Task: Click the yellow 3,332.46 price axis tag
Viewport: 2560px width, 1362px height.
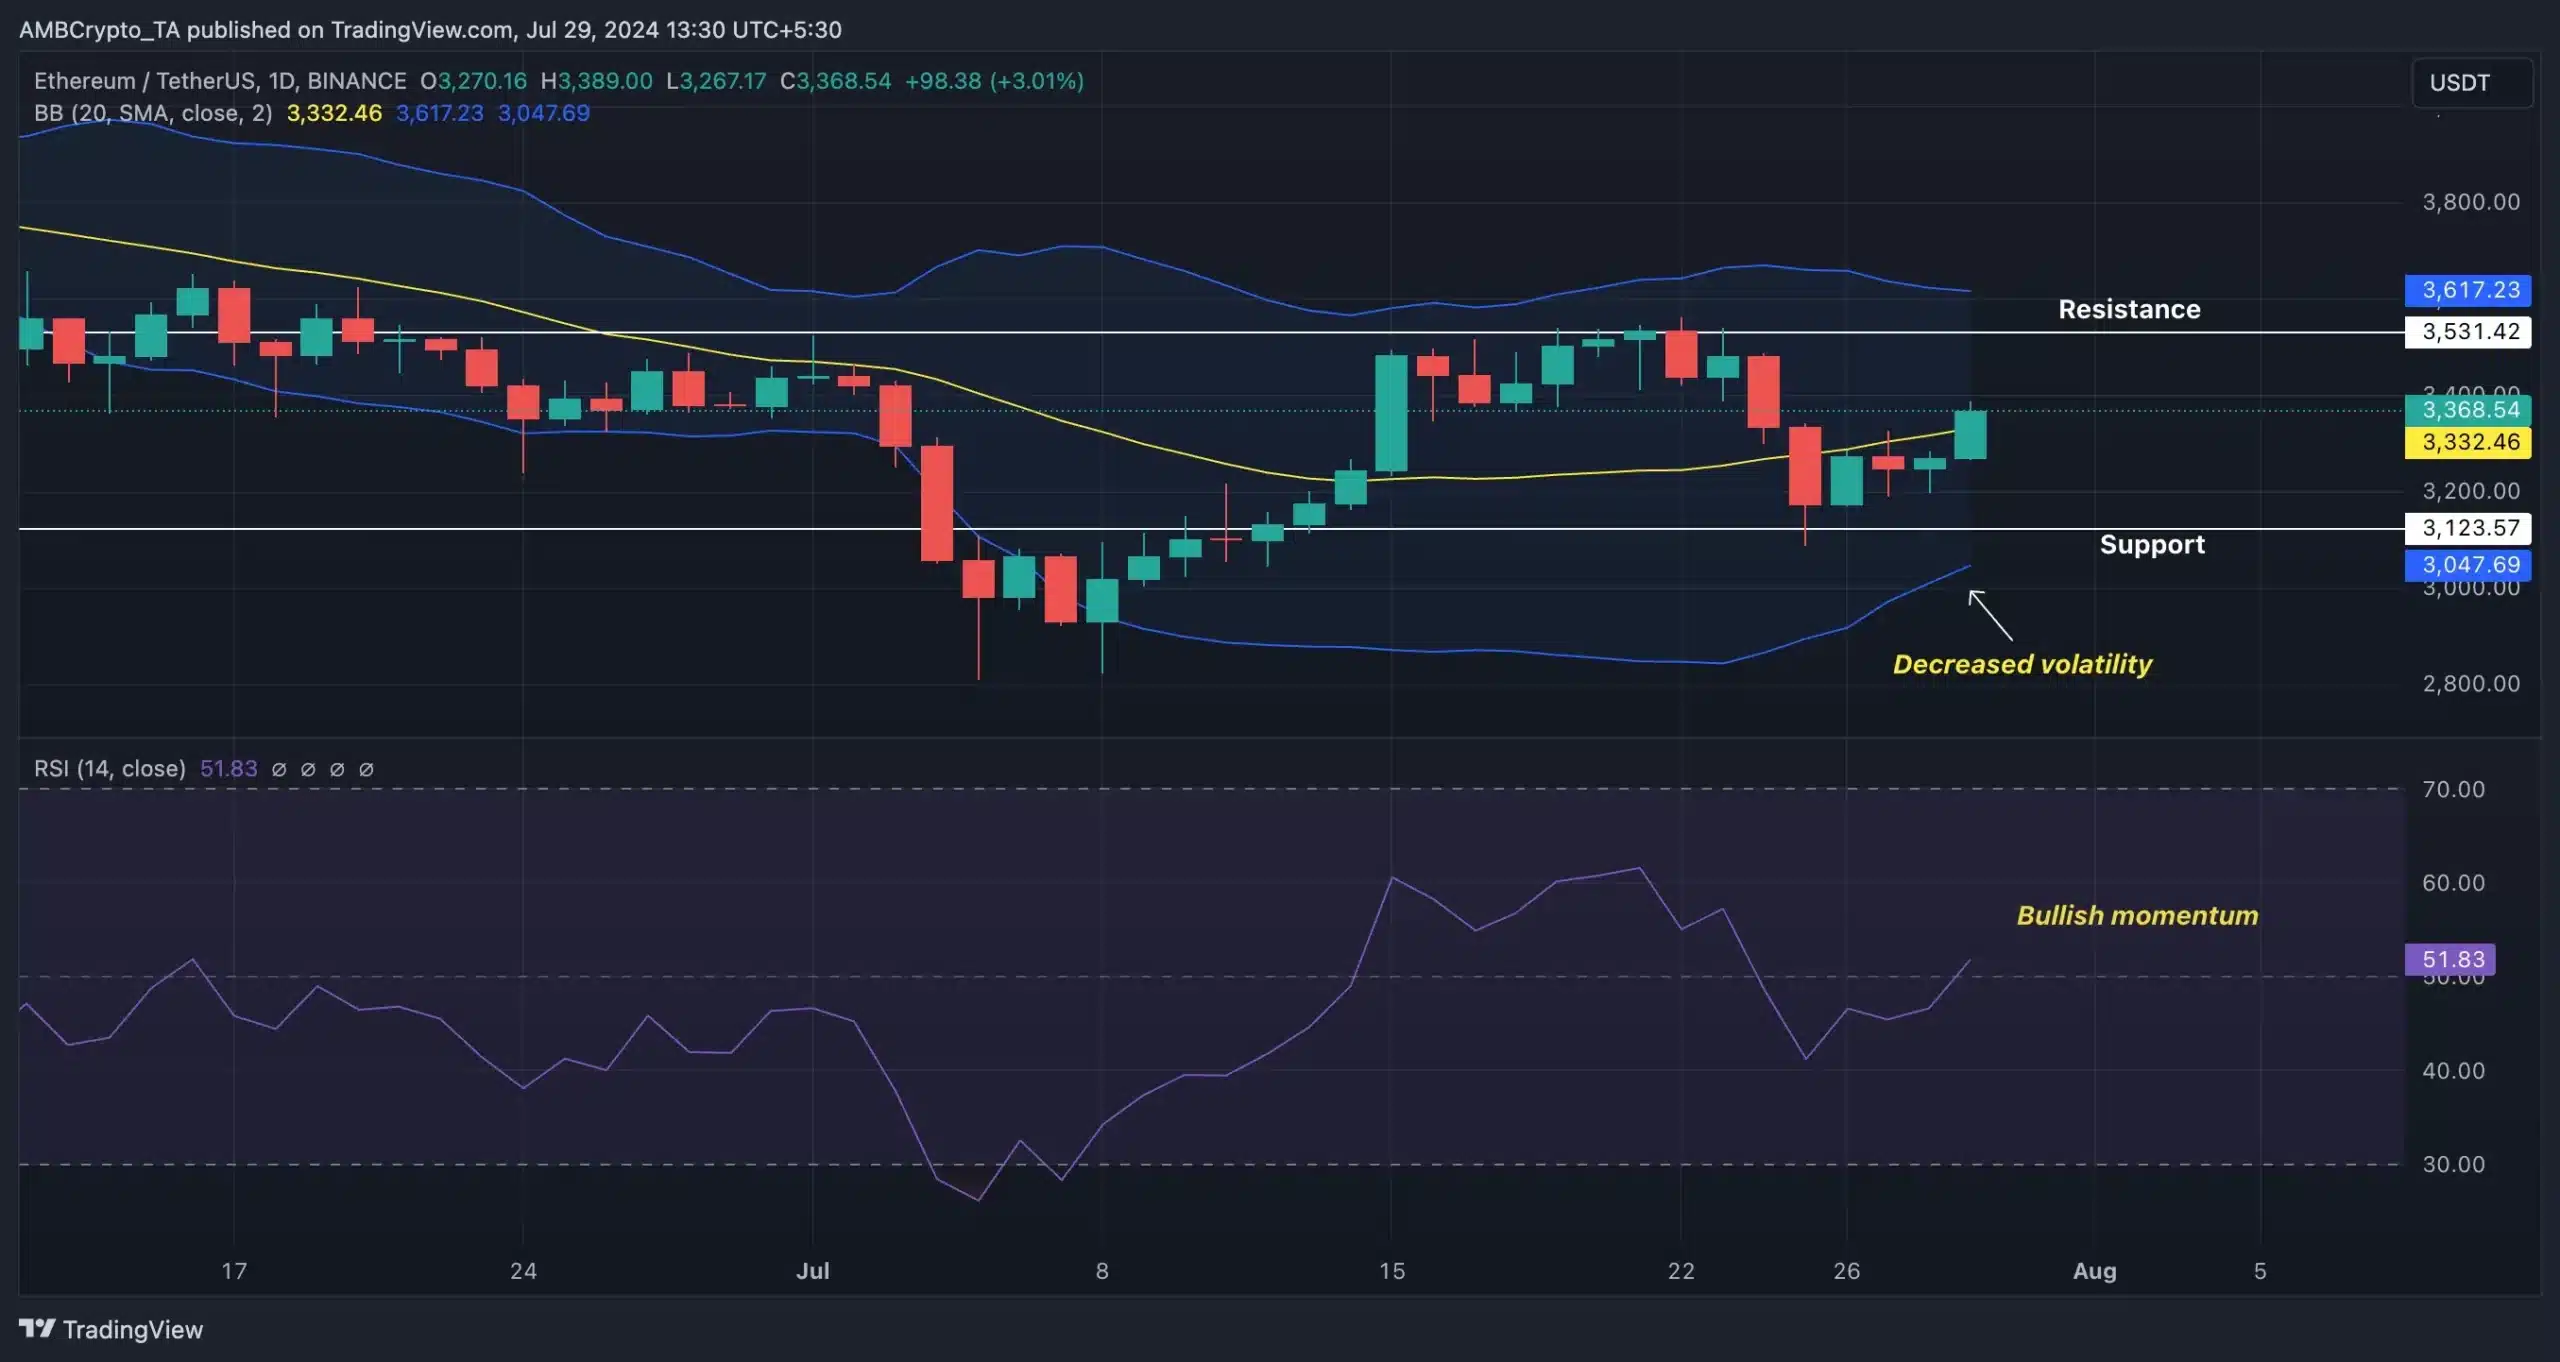Action: tap(2468, 442)
